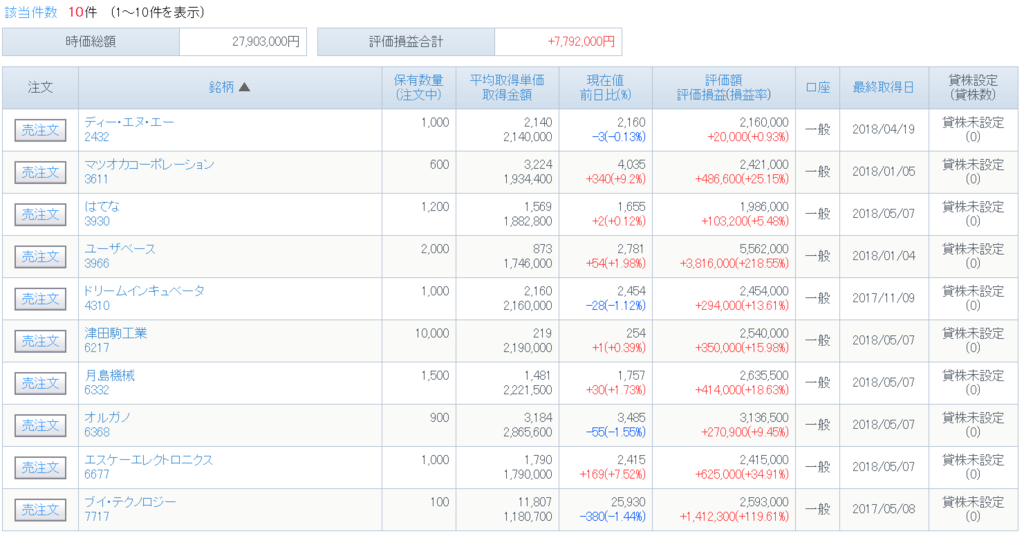Click stock code 3930
Viewport: 1024px width, 536px height.
pos(97,221)
